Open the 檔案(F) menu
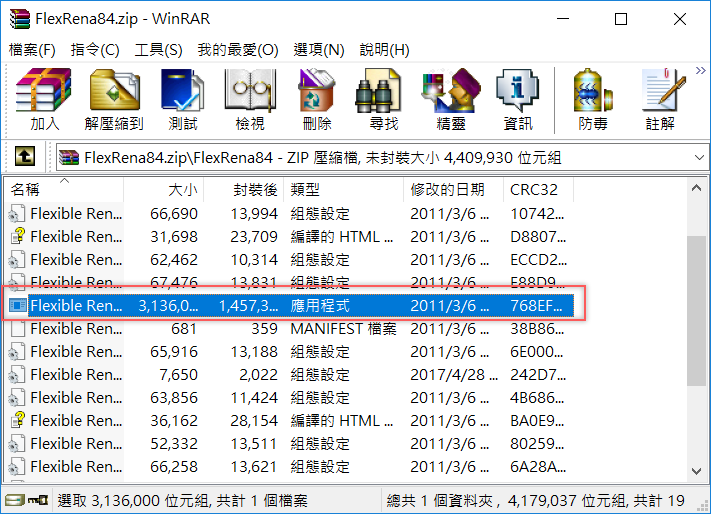Screen dimensions: 711x514 pos(32,49)
